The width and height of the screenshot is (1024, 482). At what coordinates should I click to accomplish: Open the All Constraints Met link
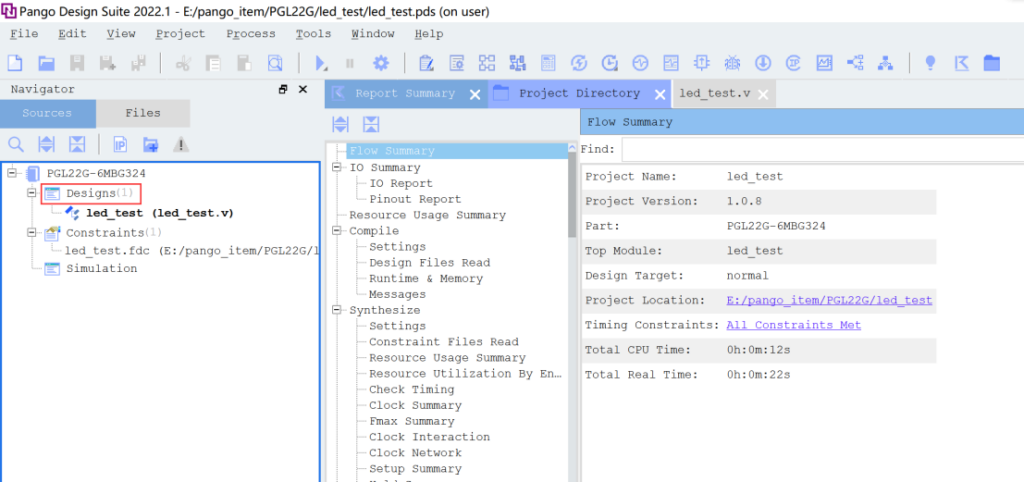pos(793,325)
